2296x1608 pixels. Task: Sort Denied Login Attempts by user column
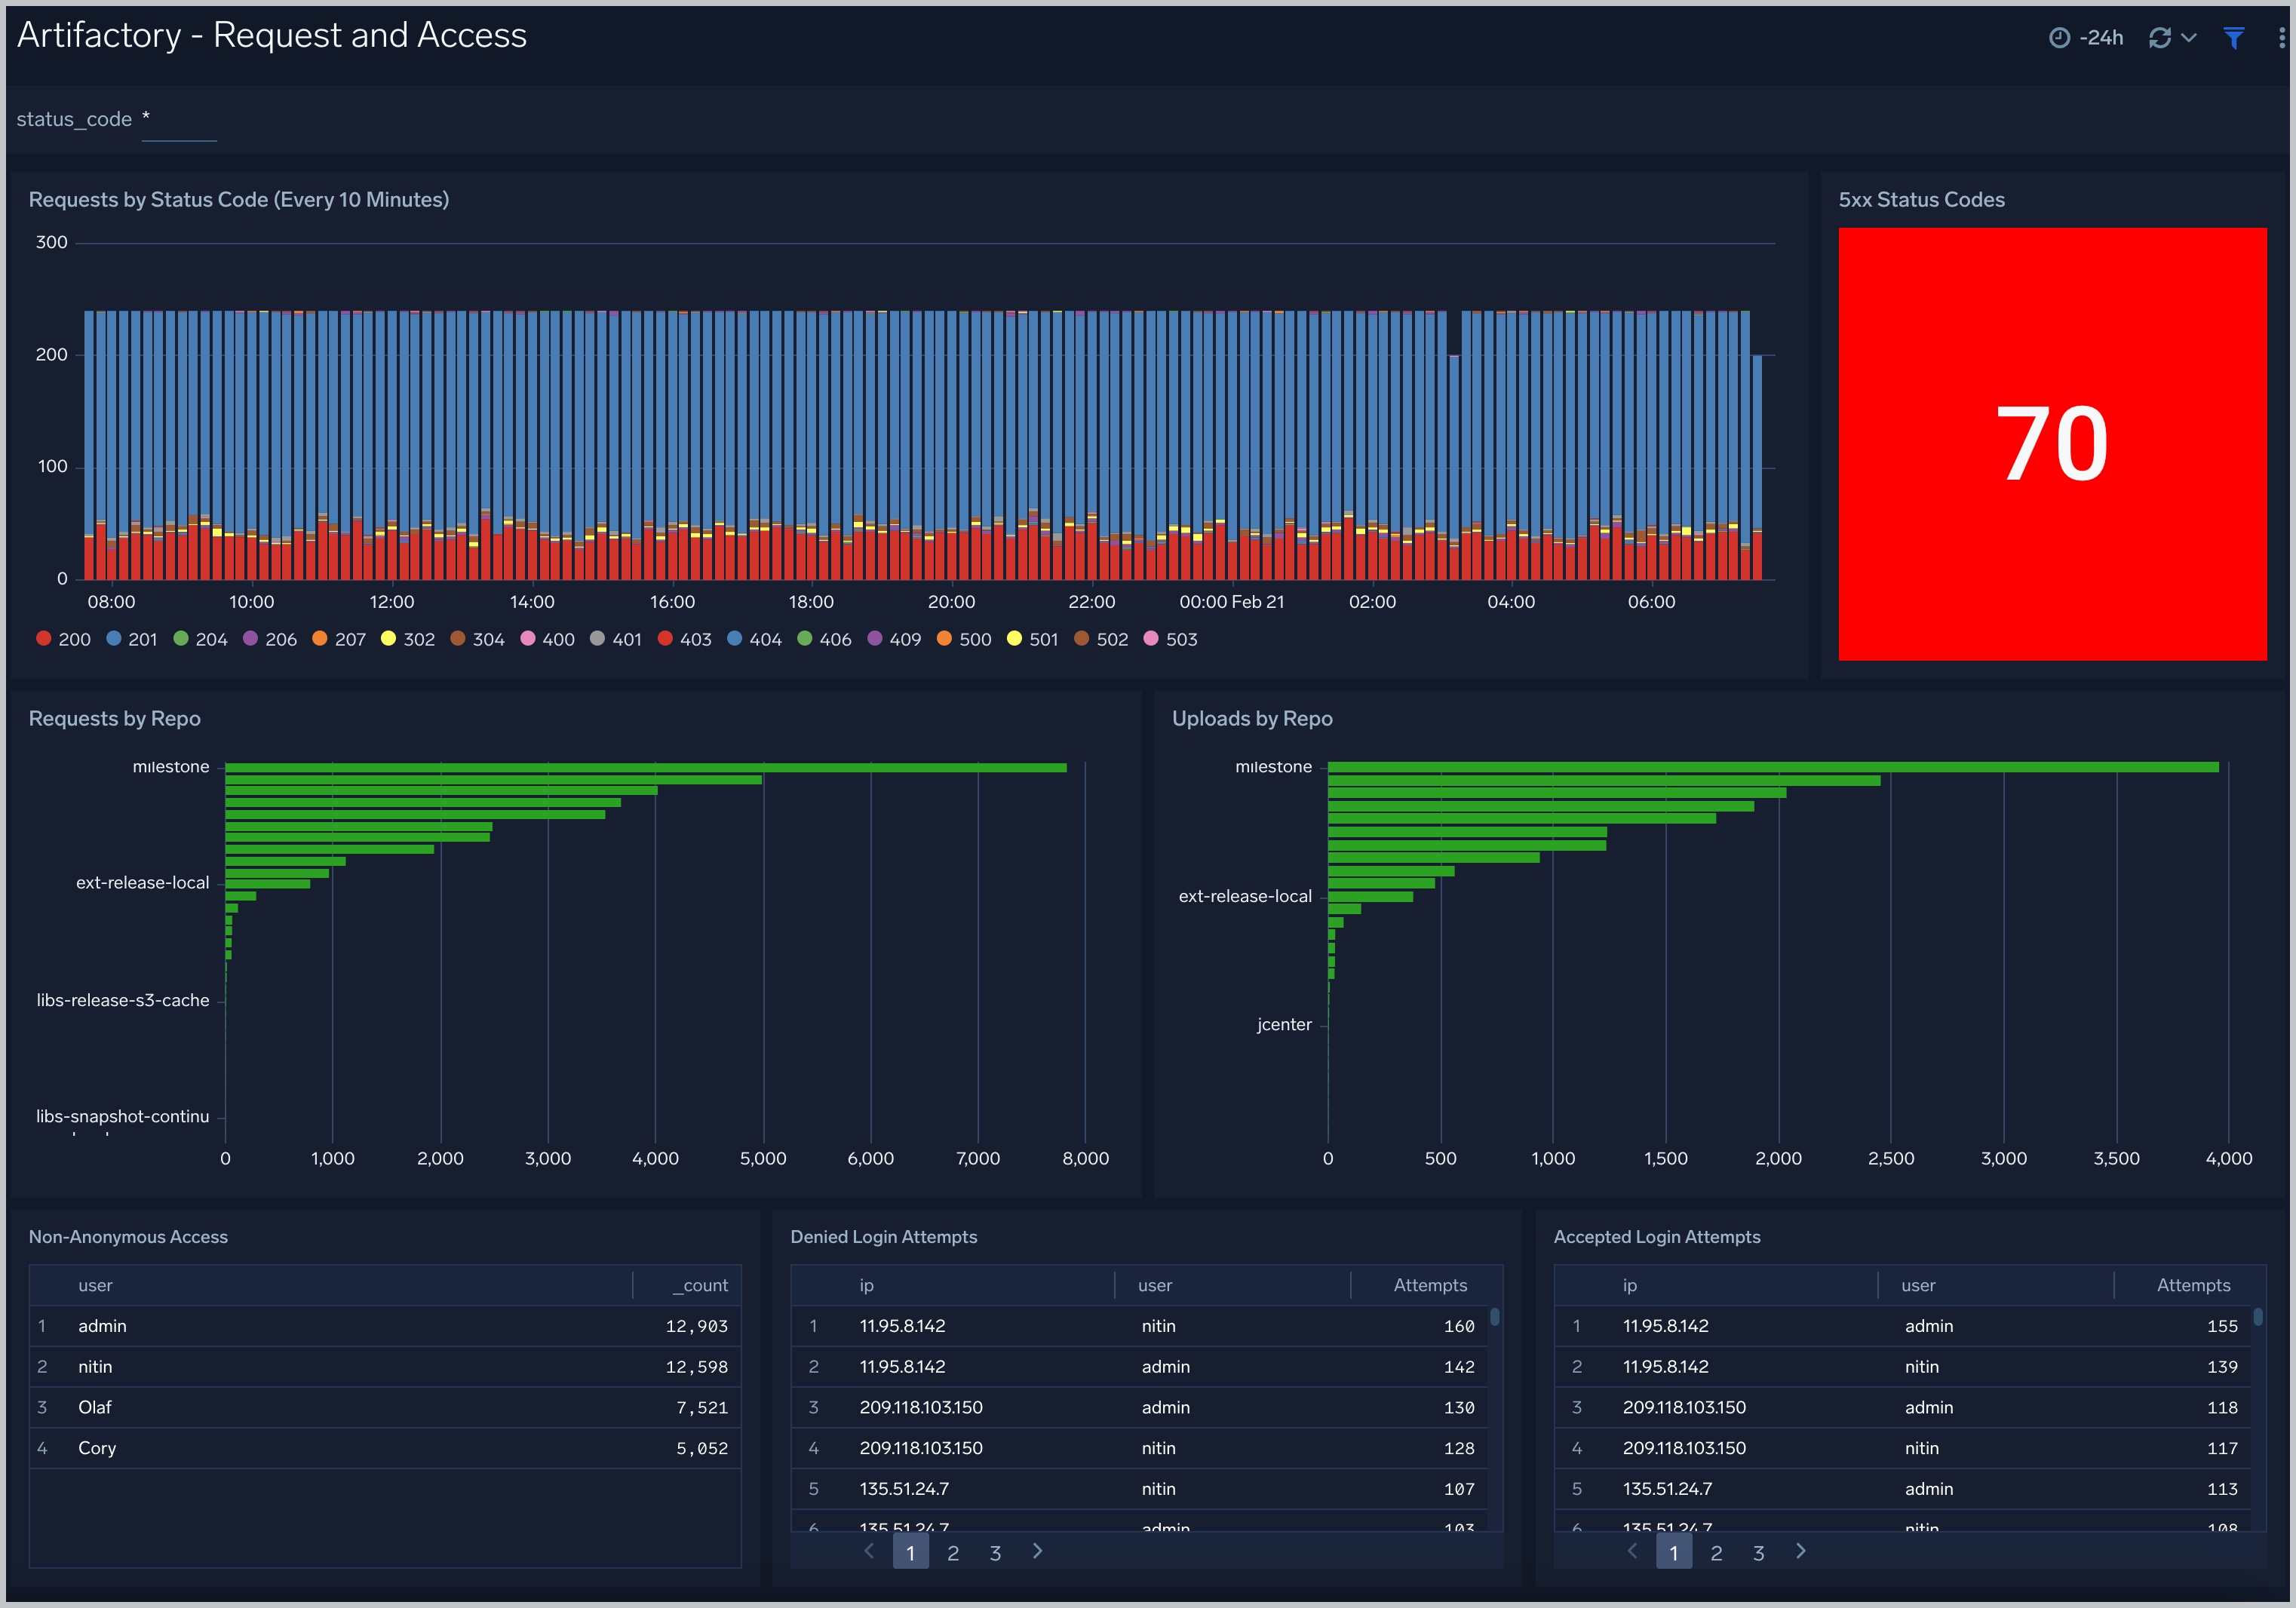click(x=1155, y=1285)
